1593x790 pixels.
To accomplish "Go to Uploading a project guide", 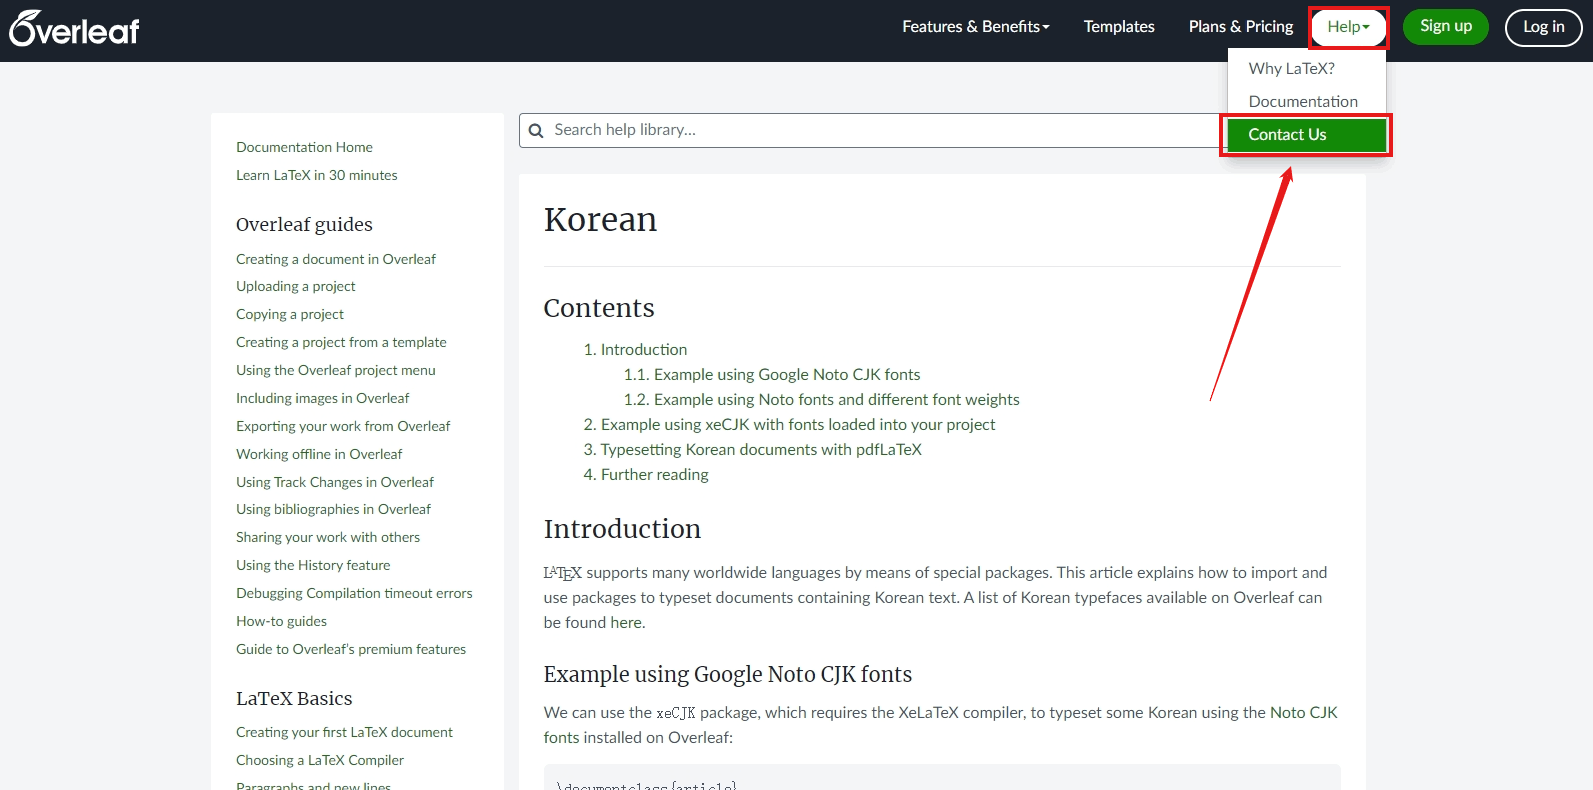I will pos(296,286).
